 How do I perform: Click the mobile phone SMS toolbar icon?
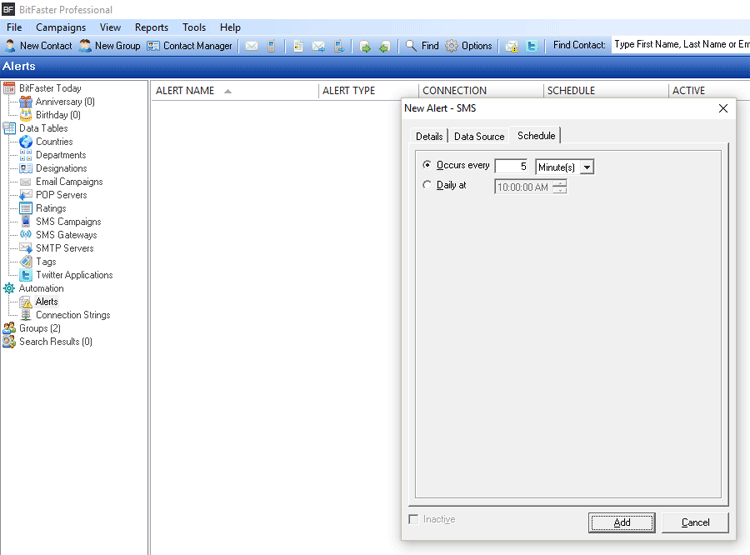pos(271,46)
